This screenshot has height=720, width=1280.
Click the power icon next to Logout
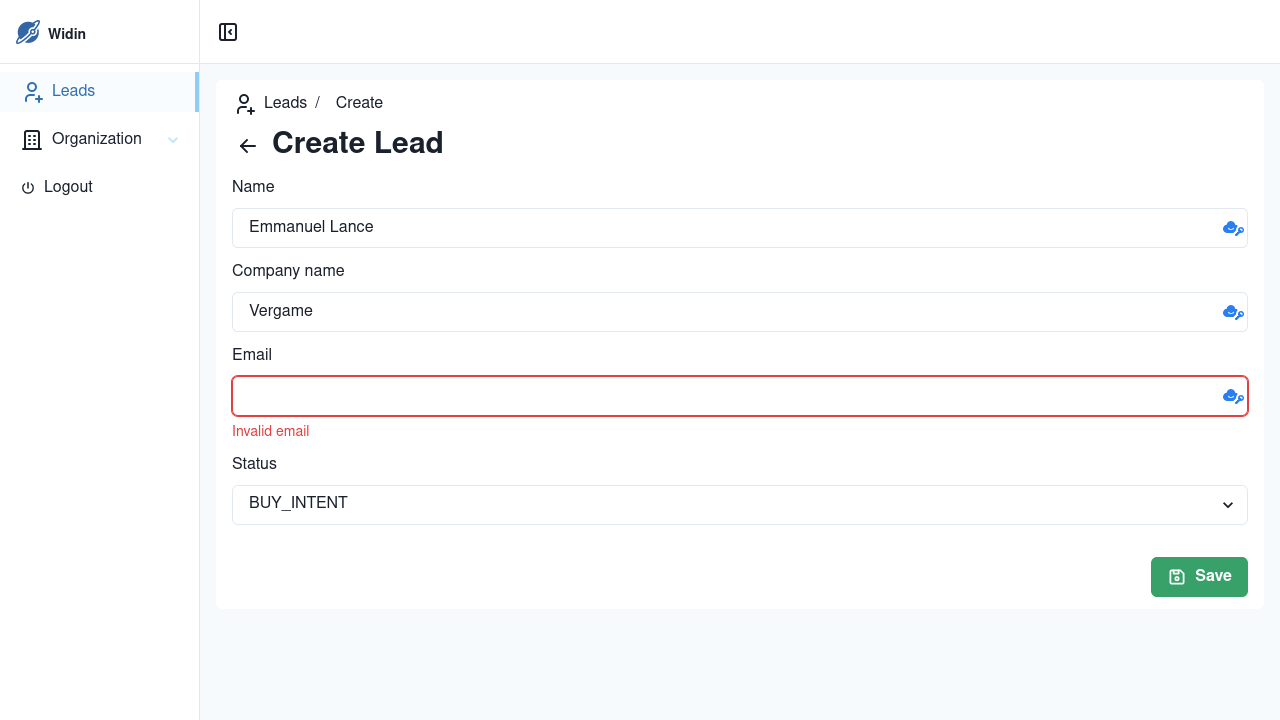tap(28, 187)
